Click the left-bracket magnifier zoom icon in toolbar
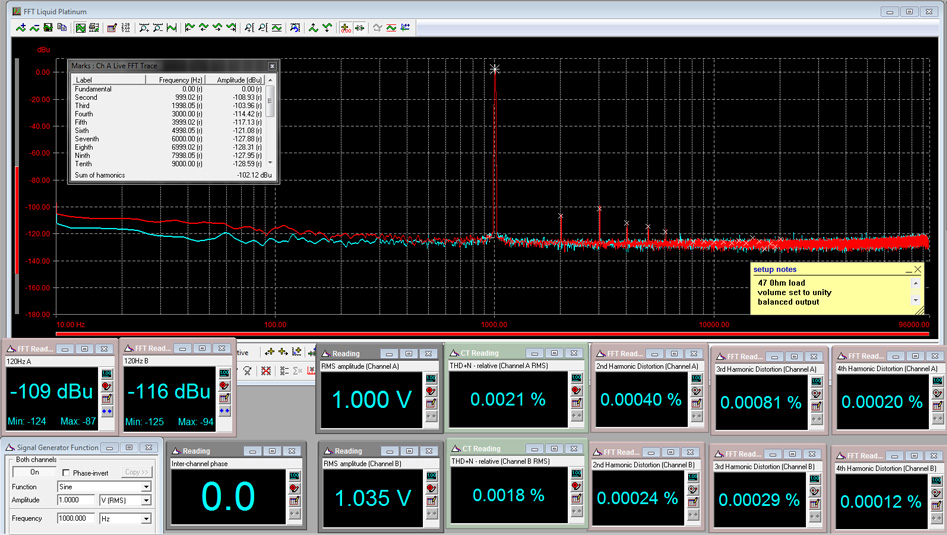Image resolution: width=947 pixels, height=535 pixels. tap(249, 28)
